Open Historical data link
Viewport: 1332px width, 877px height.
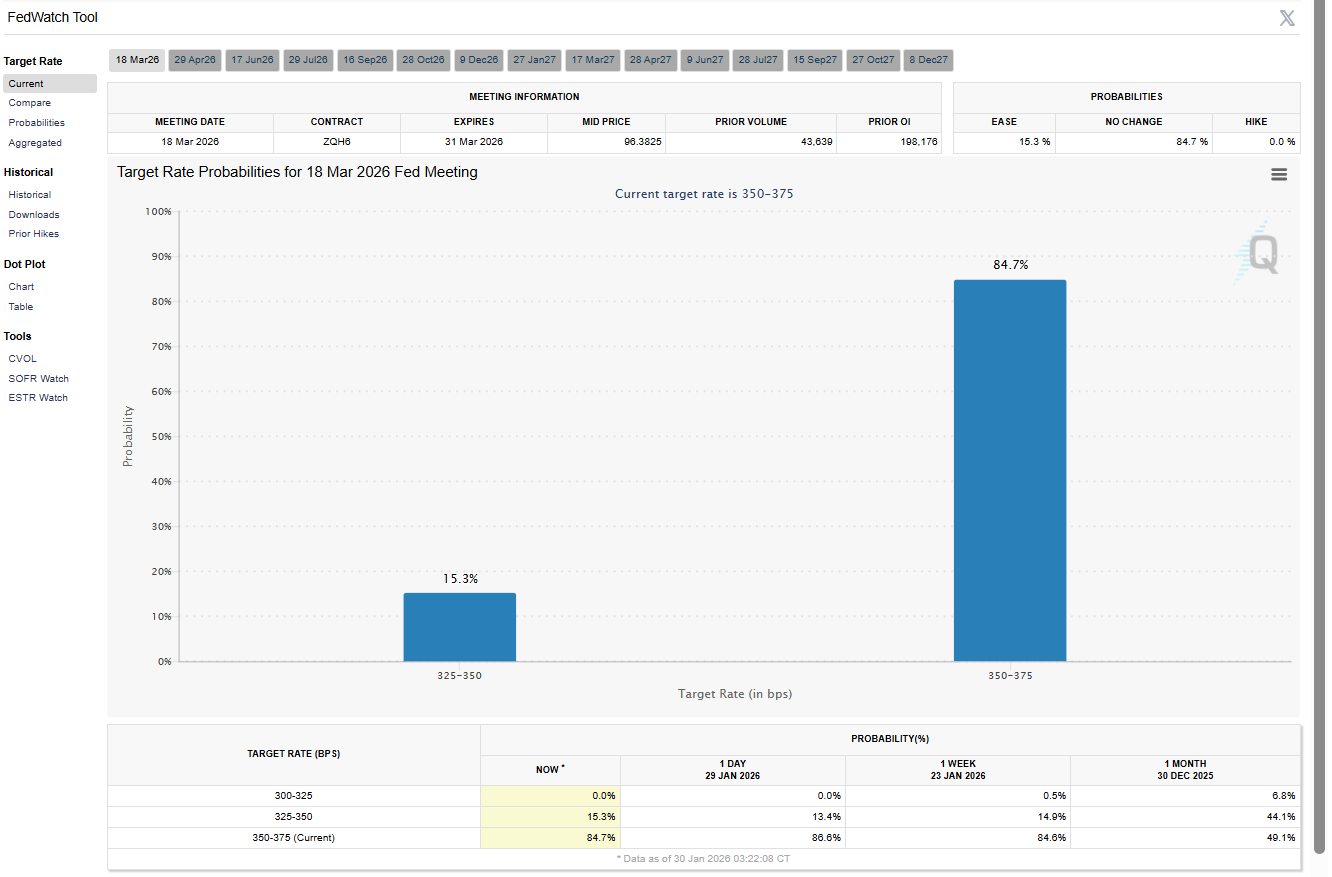click(30, 195)
